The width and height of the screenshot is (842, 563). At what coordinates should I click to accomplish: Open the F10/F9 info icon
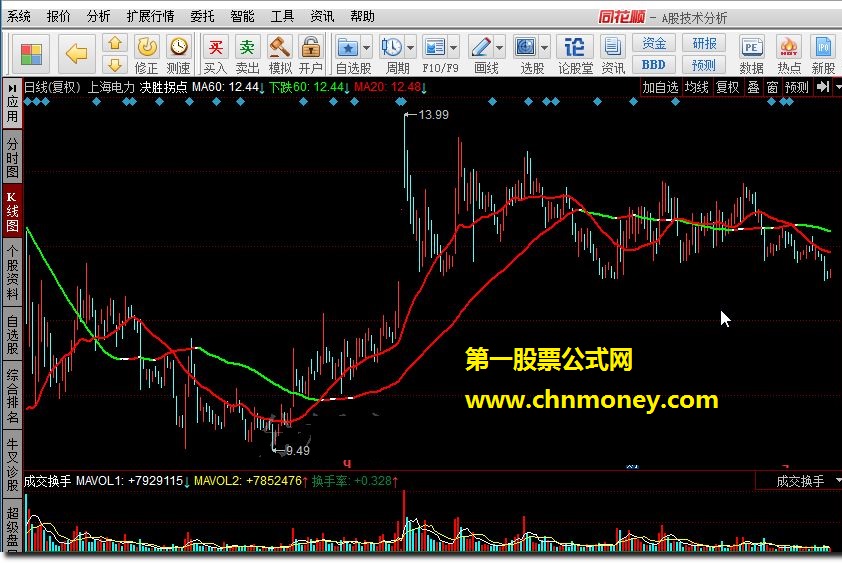pyautogui.click(x=434, y=48)
